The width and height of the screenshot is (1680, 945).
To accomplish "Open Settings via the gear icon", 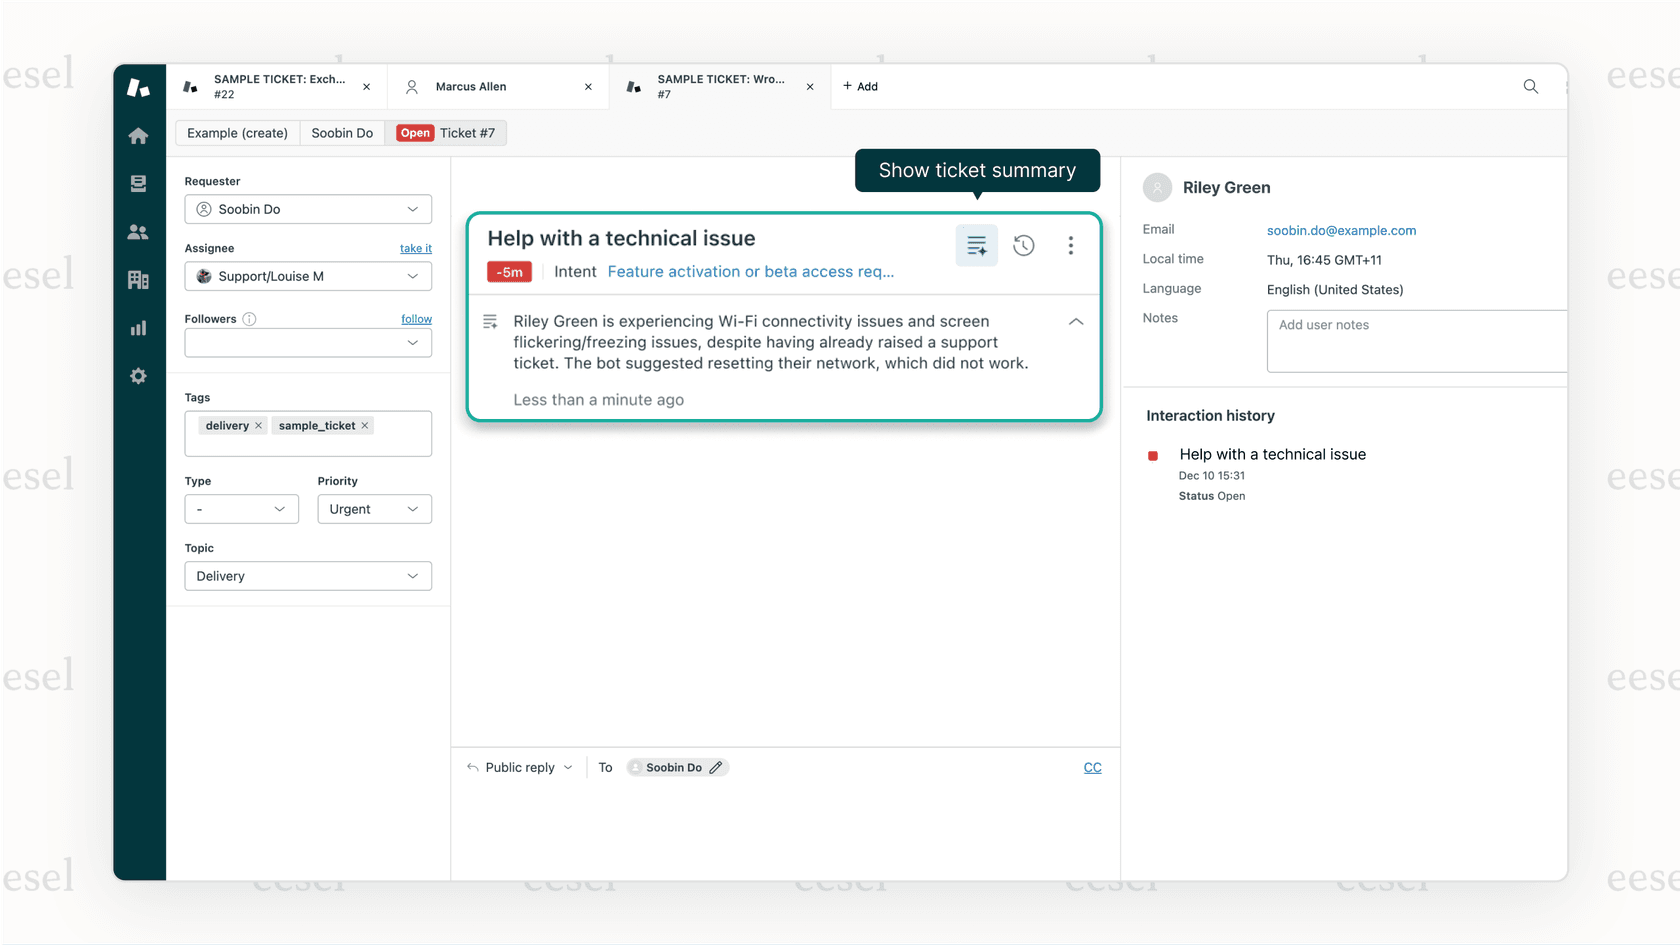I will 139,376.
